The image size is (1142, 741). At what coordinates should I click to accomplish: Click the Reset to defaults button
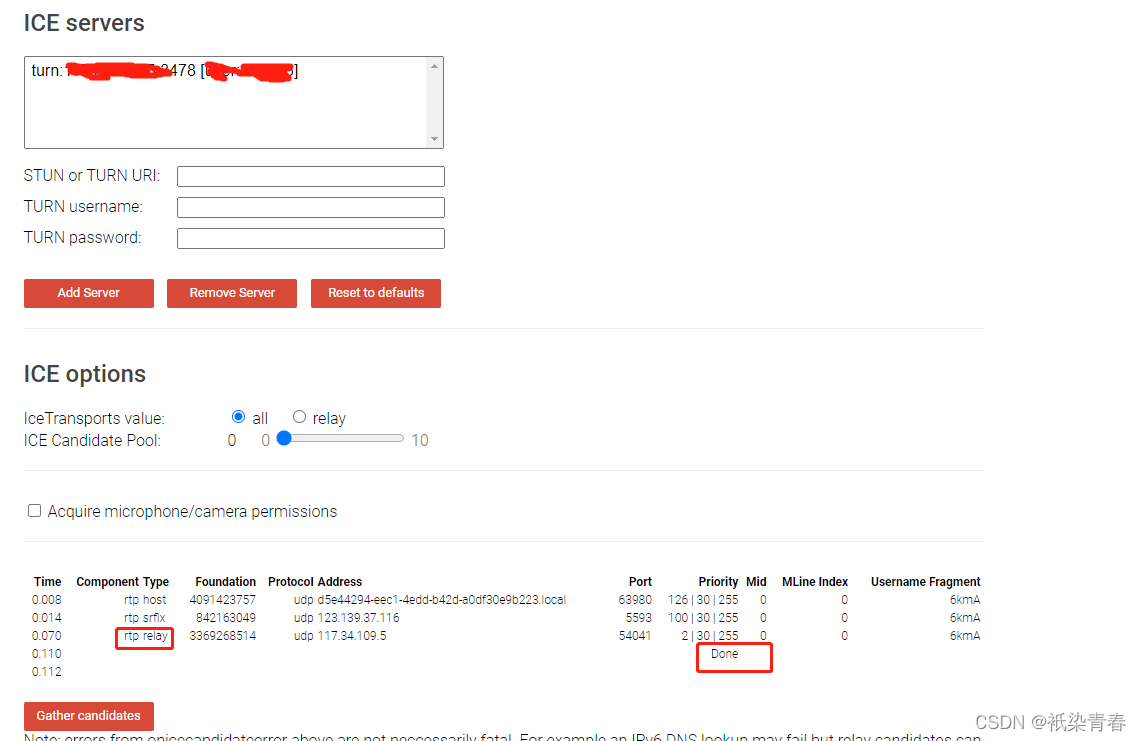375,293
